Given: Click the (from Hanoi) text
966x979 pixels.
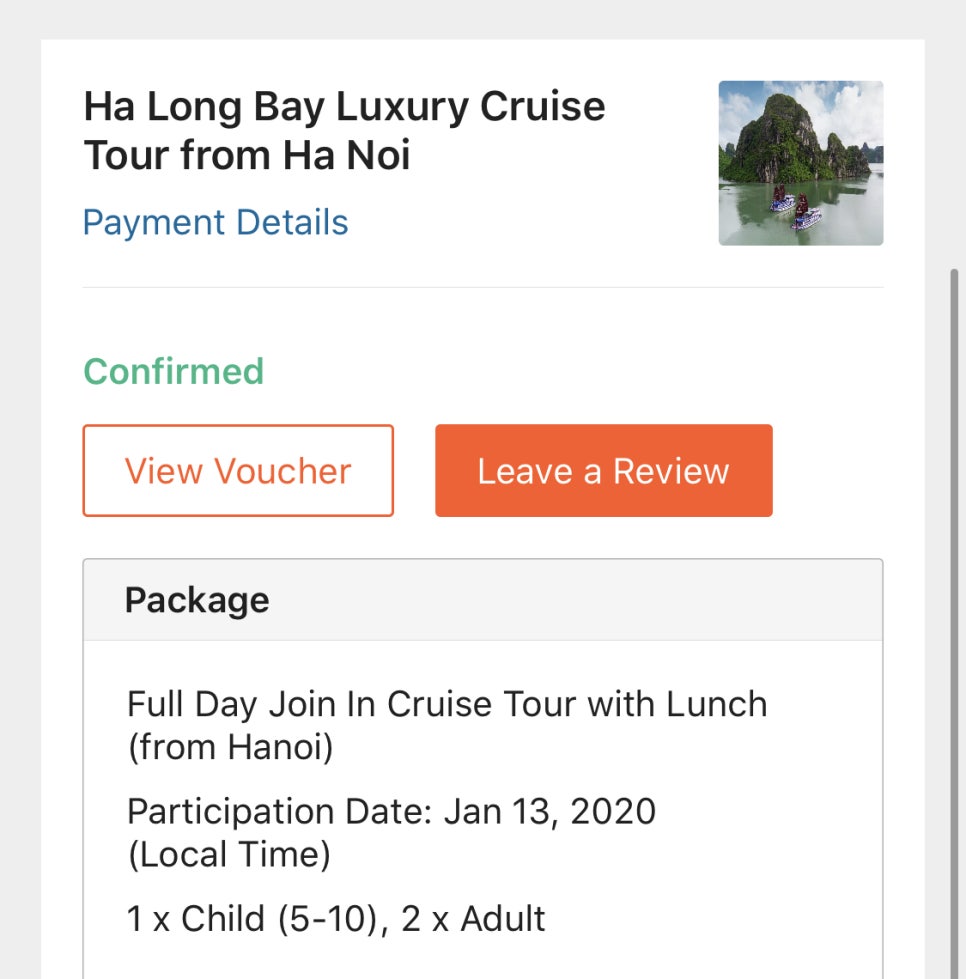Looking at the screenshot, I should pyautogui.click(x=230, y=747).
